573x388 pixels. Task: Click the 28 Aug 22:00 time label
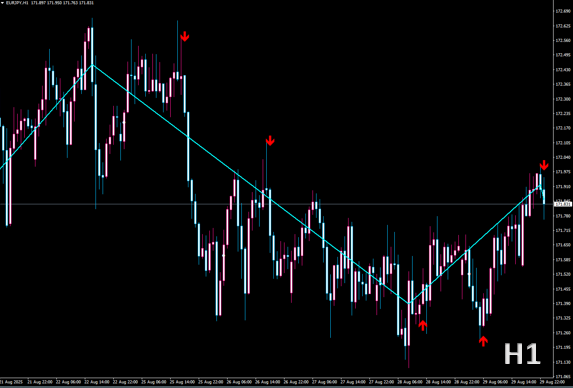[x=467, y=382]
